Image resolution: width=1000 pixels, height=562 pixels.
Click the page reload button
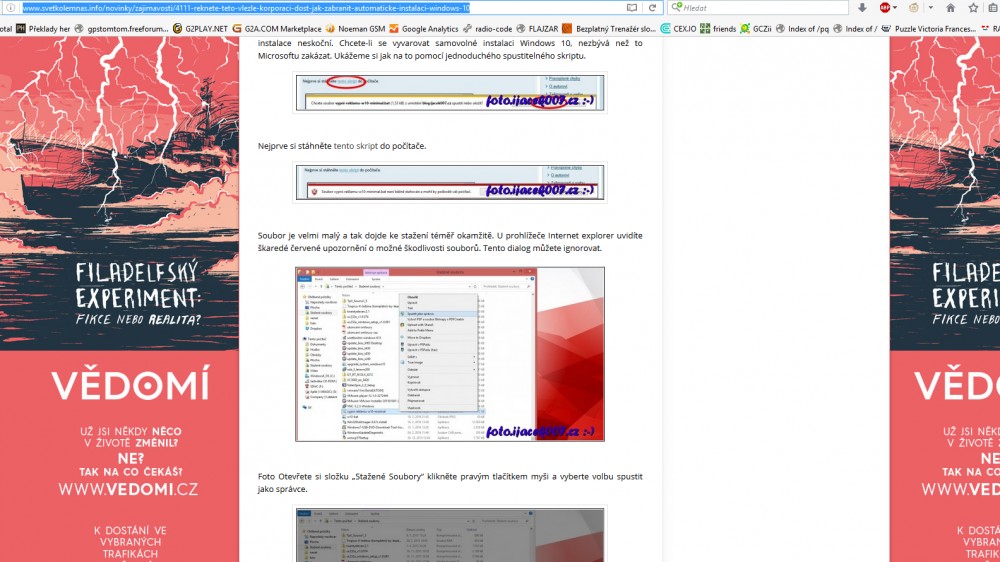pos(653,8)
